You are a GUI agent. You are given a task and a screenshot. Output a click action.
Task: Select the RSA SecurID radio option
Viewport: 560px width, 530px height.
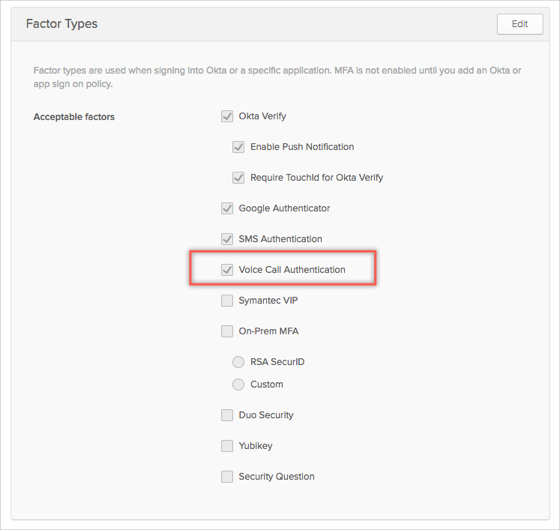238,362
